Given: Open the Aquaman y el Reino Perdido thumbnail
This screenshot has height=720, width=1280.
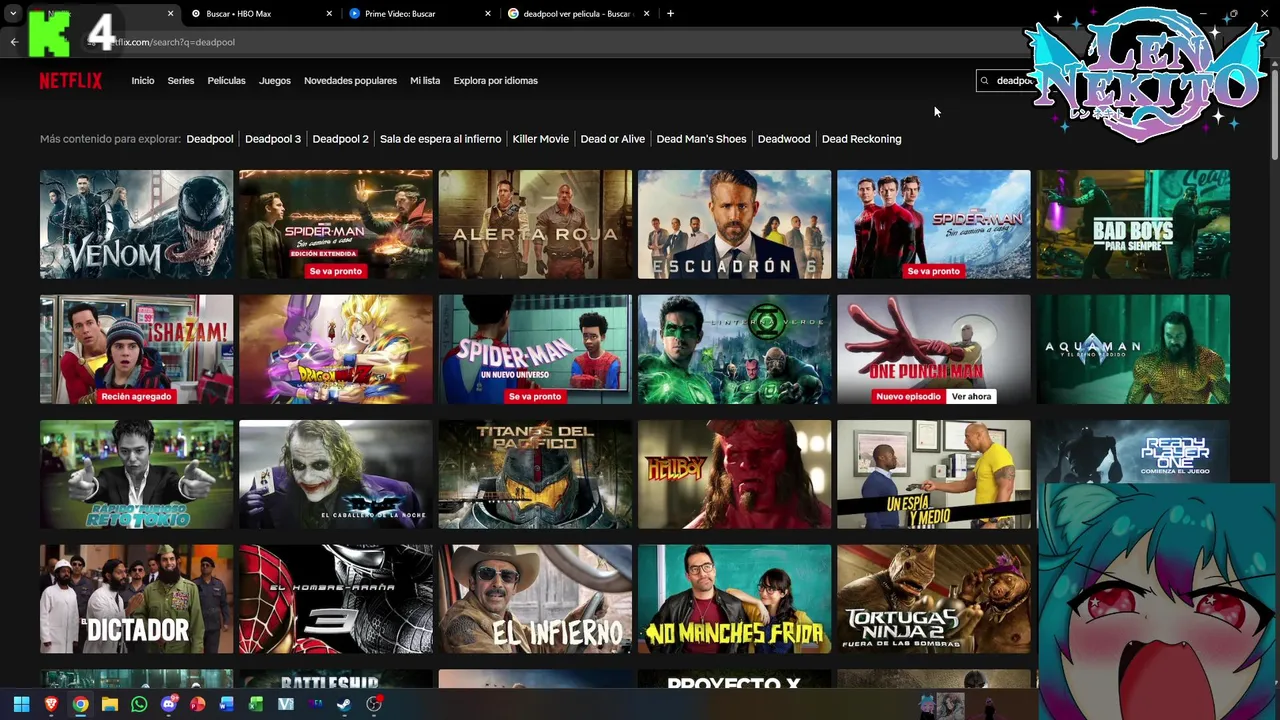Looking at the screenshot, I should tap(1133, 349).
